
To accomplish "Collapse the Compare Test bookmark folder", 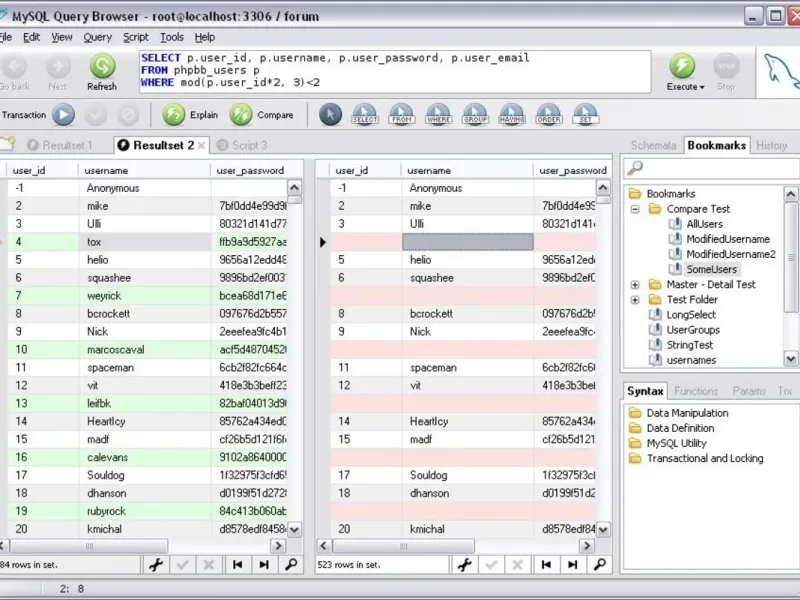I will click(x=635, y=209).
